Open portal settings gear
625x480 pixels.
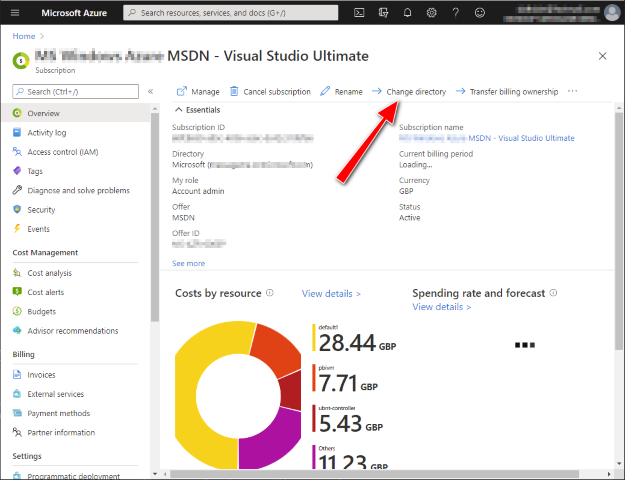431,13
